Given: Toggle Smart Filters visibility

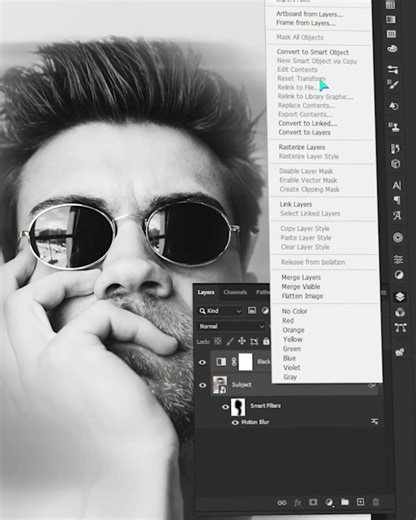Looking at the screenshot, I should click(225, 407).
